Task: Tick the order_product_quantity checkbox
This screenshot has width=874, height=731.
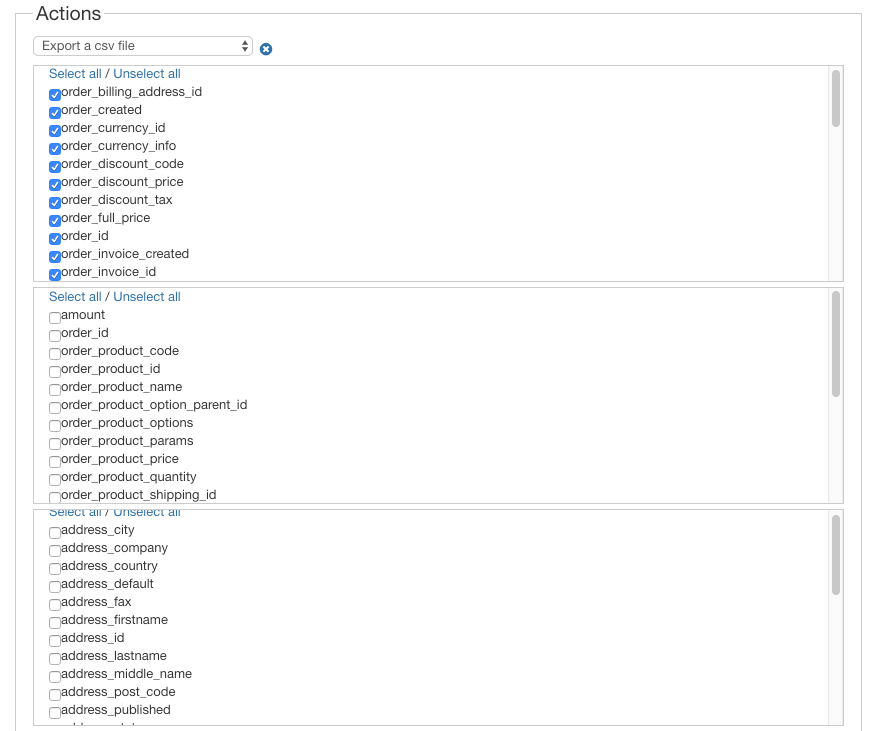Action: (55, 480)
